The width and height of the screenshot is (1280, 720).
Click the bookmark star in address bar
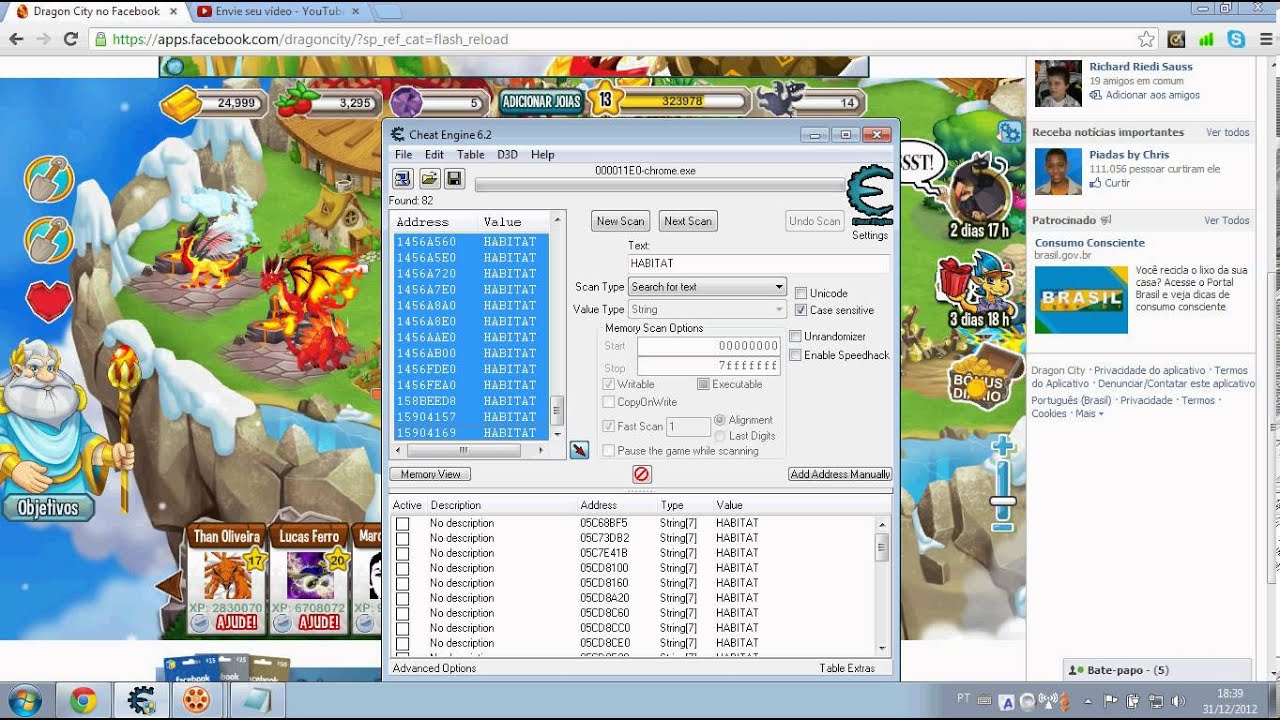[x=1146, y=39]
